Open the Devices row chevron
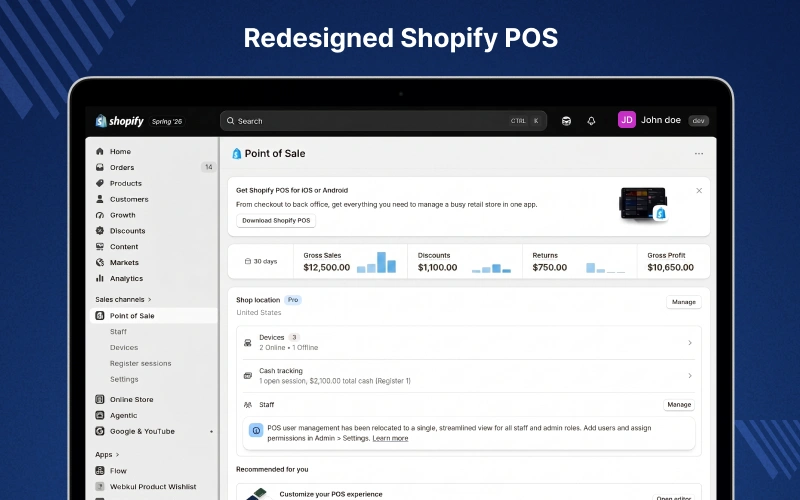Viewport: 800px width, 500px height. click(690, 343)
